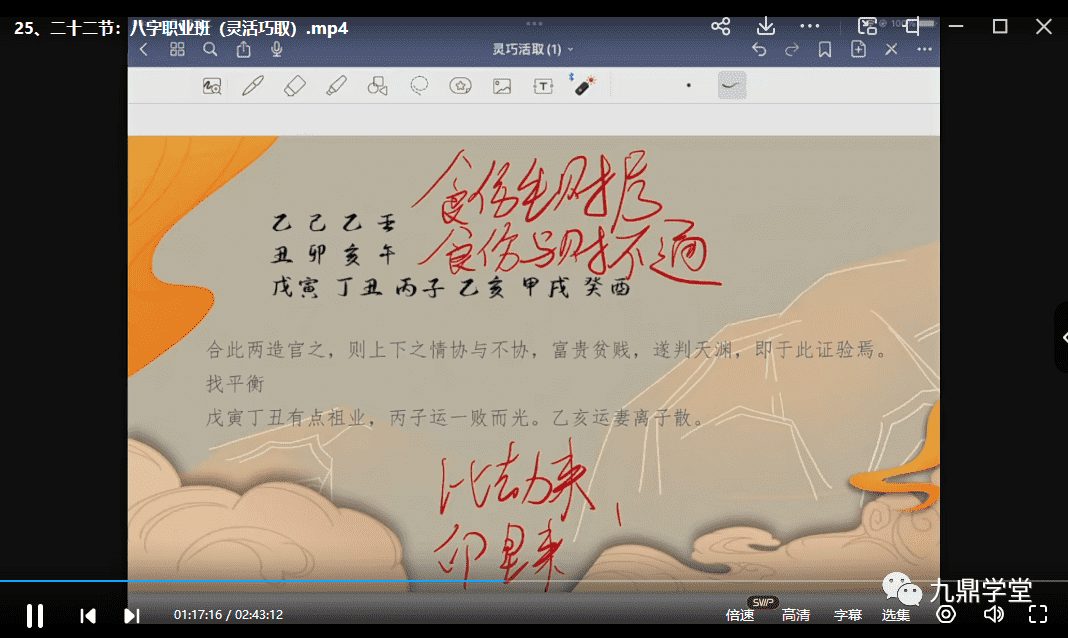Mute the volume speaker icon
Image resolution: width=1068 pixels, height=638 pixels.
point(993,614)
